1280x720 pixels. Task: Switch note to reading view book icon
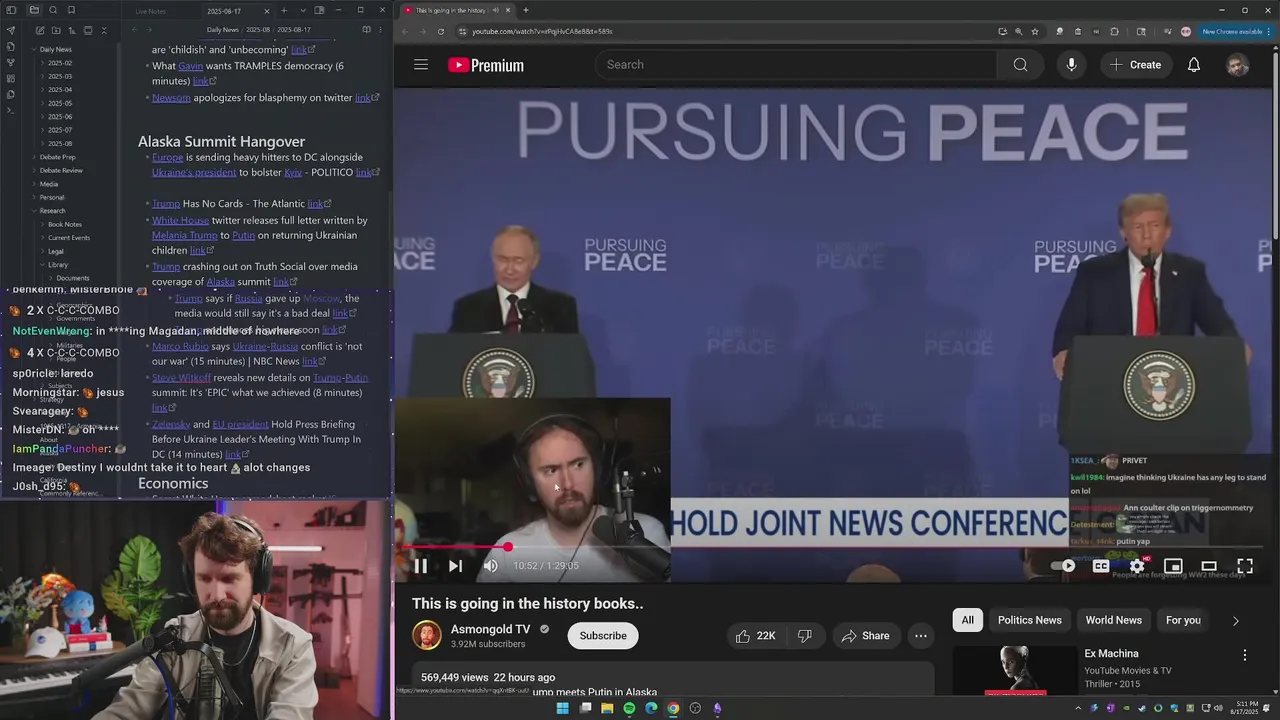366,30
